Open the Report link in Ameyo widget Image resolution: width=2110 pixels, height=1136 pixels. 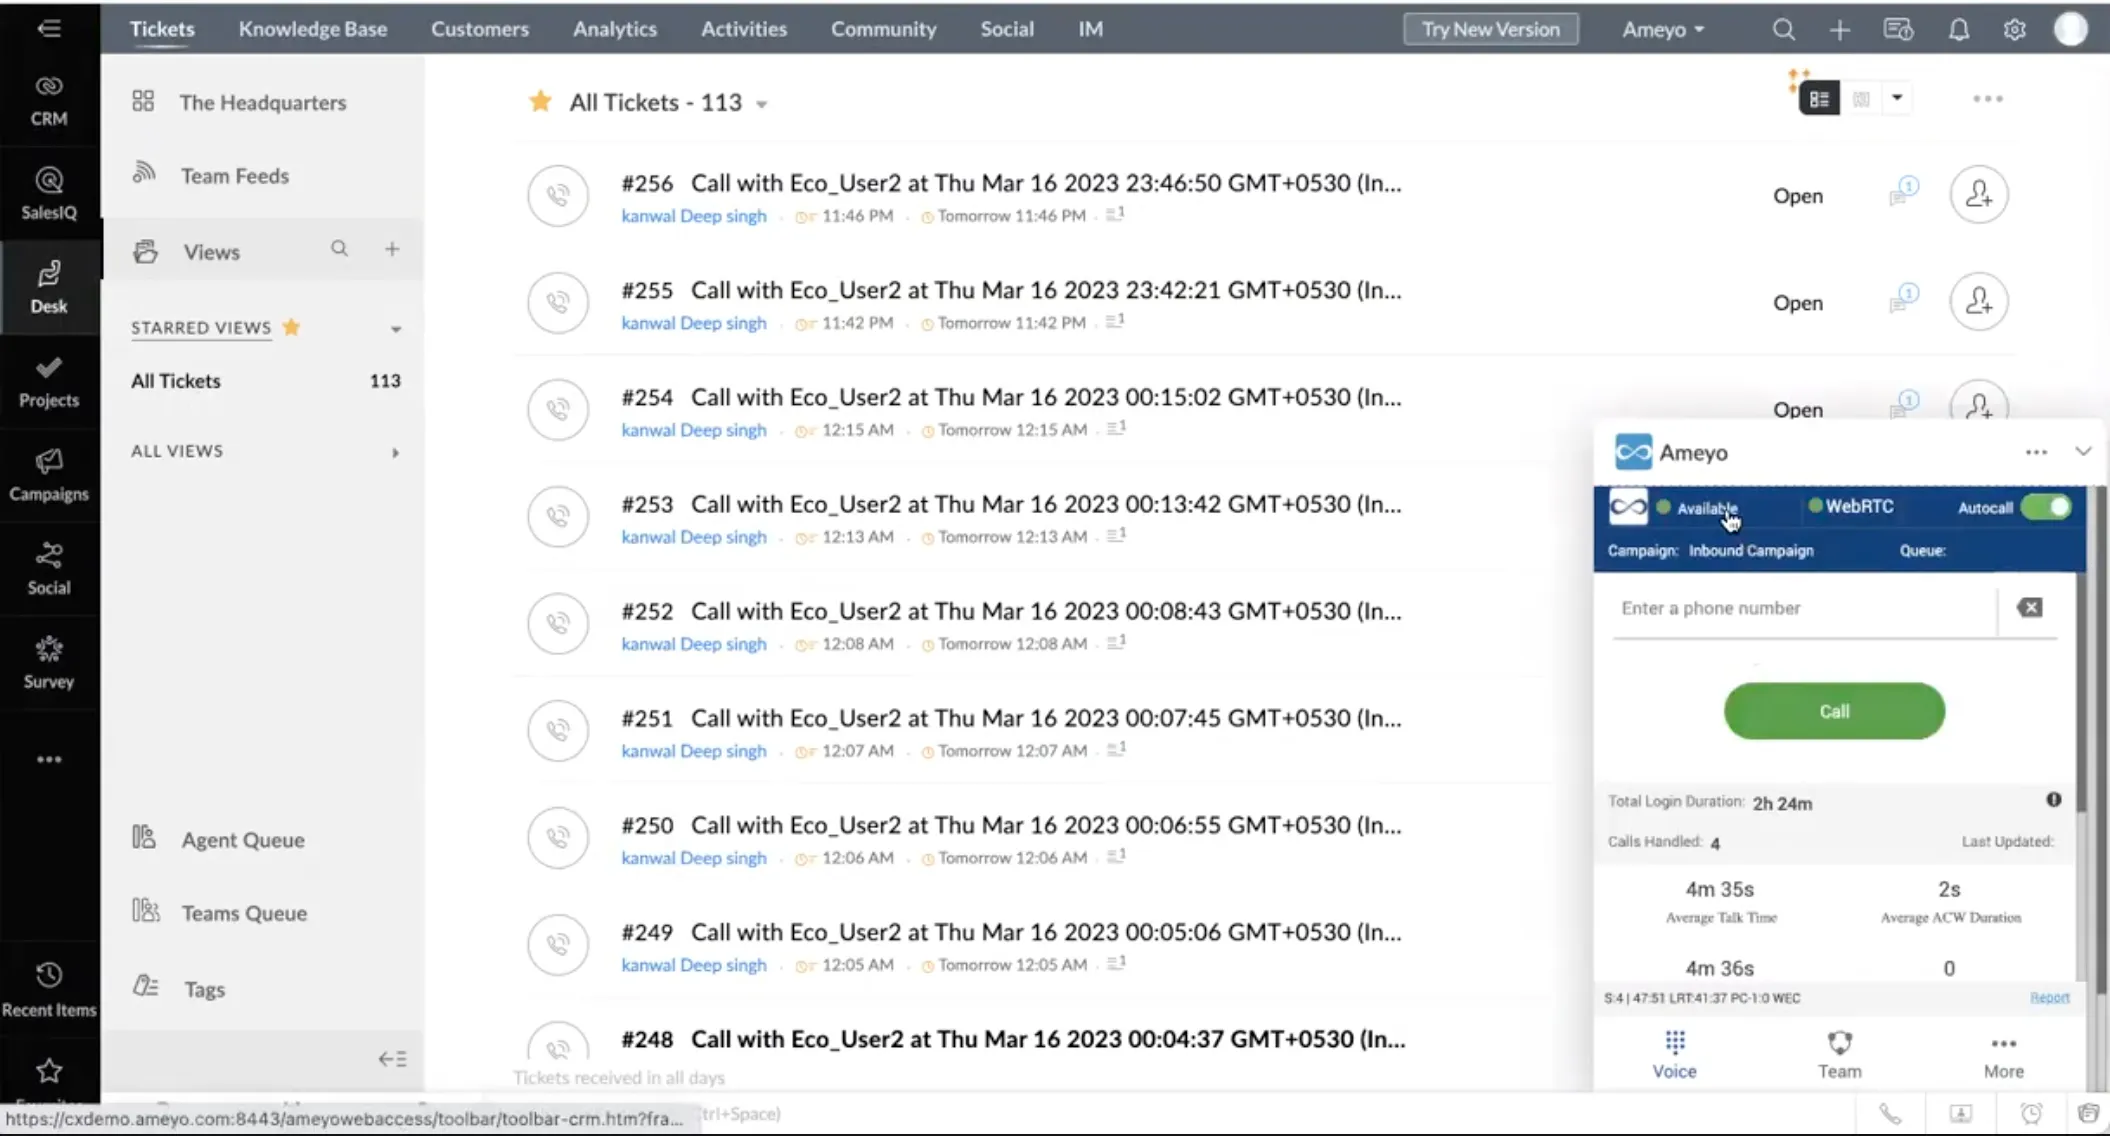2049,997
